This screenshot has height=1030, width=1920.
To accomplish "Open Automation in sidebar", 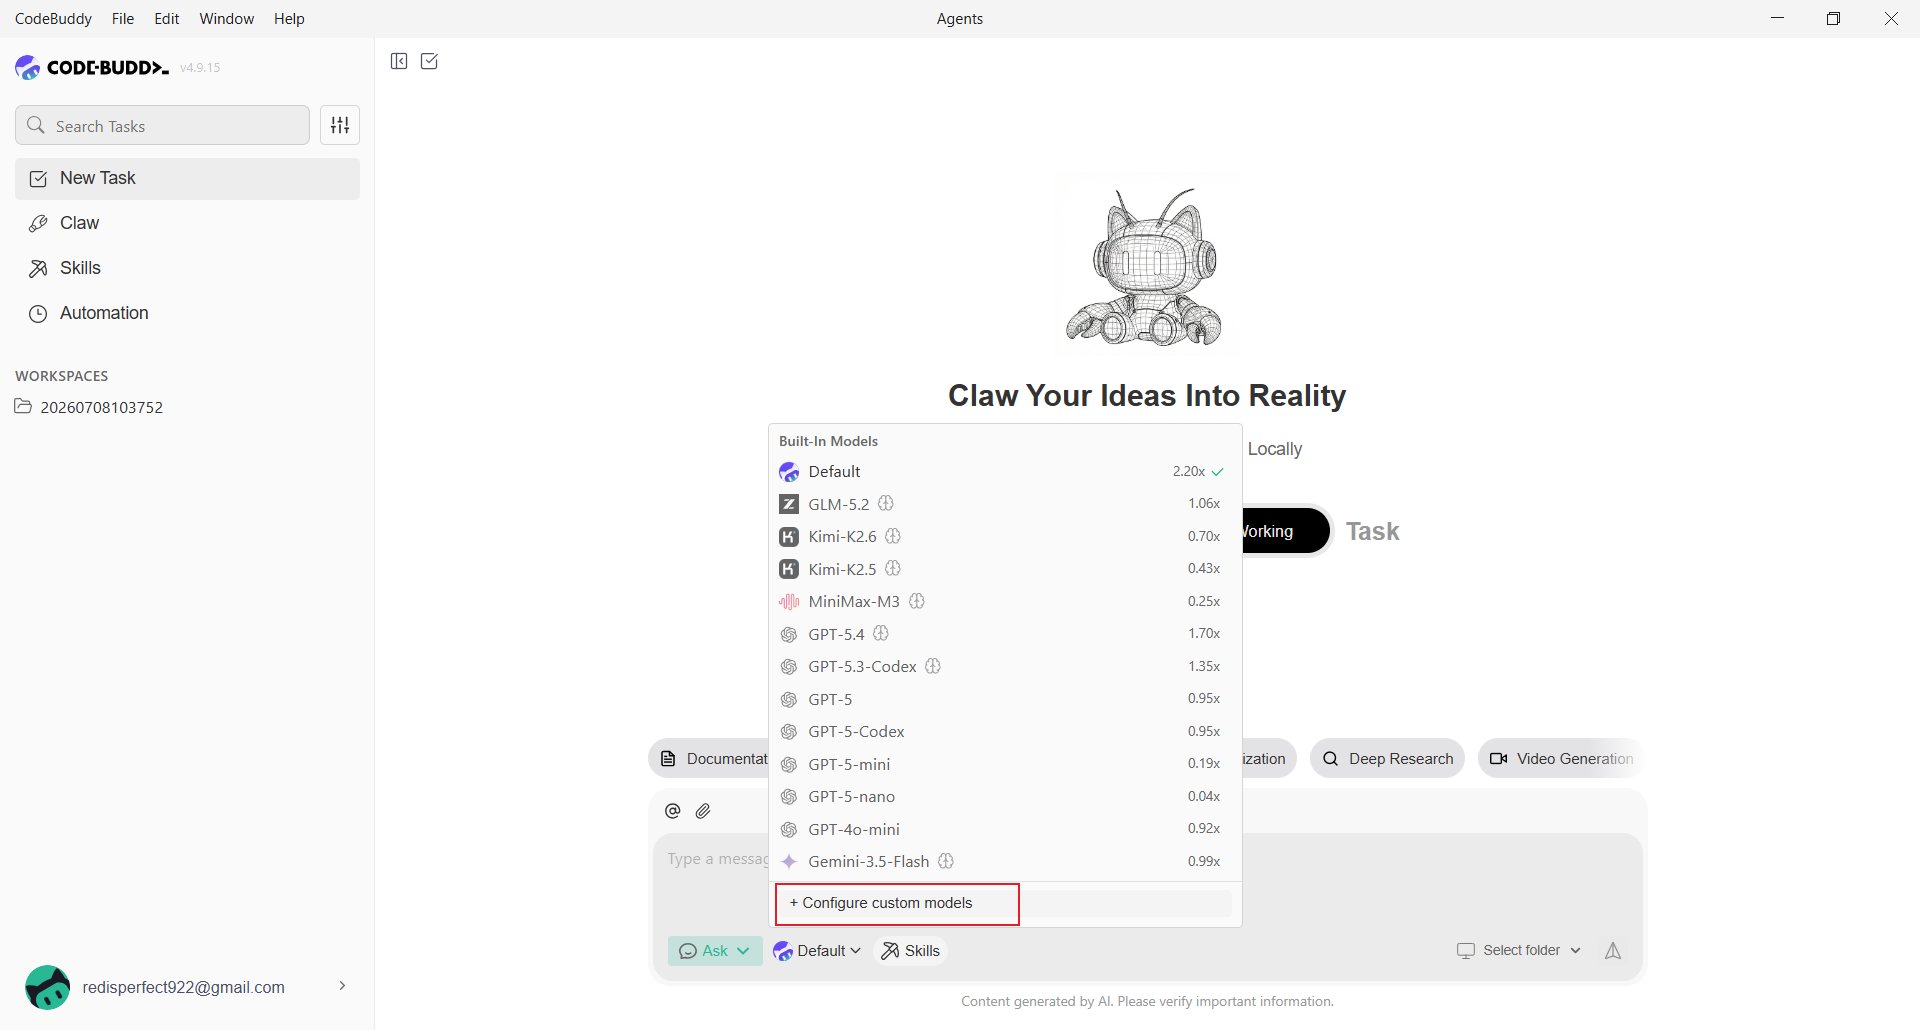I will (x=187, y=313).
